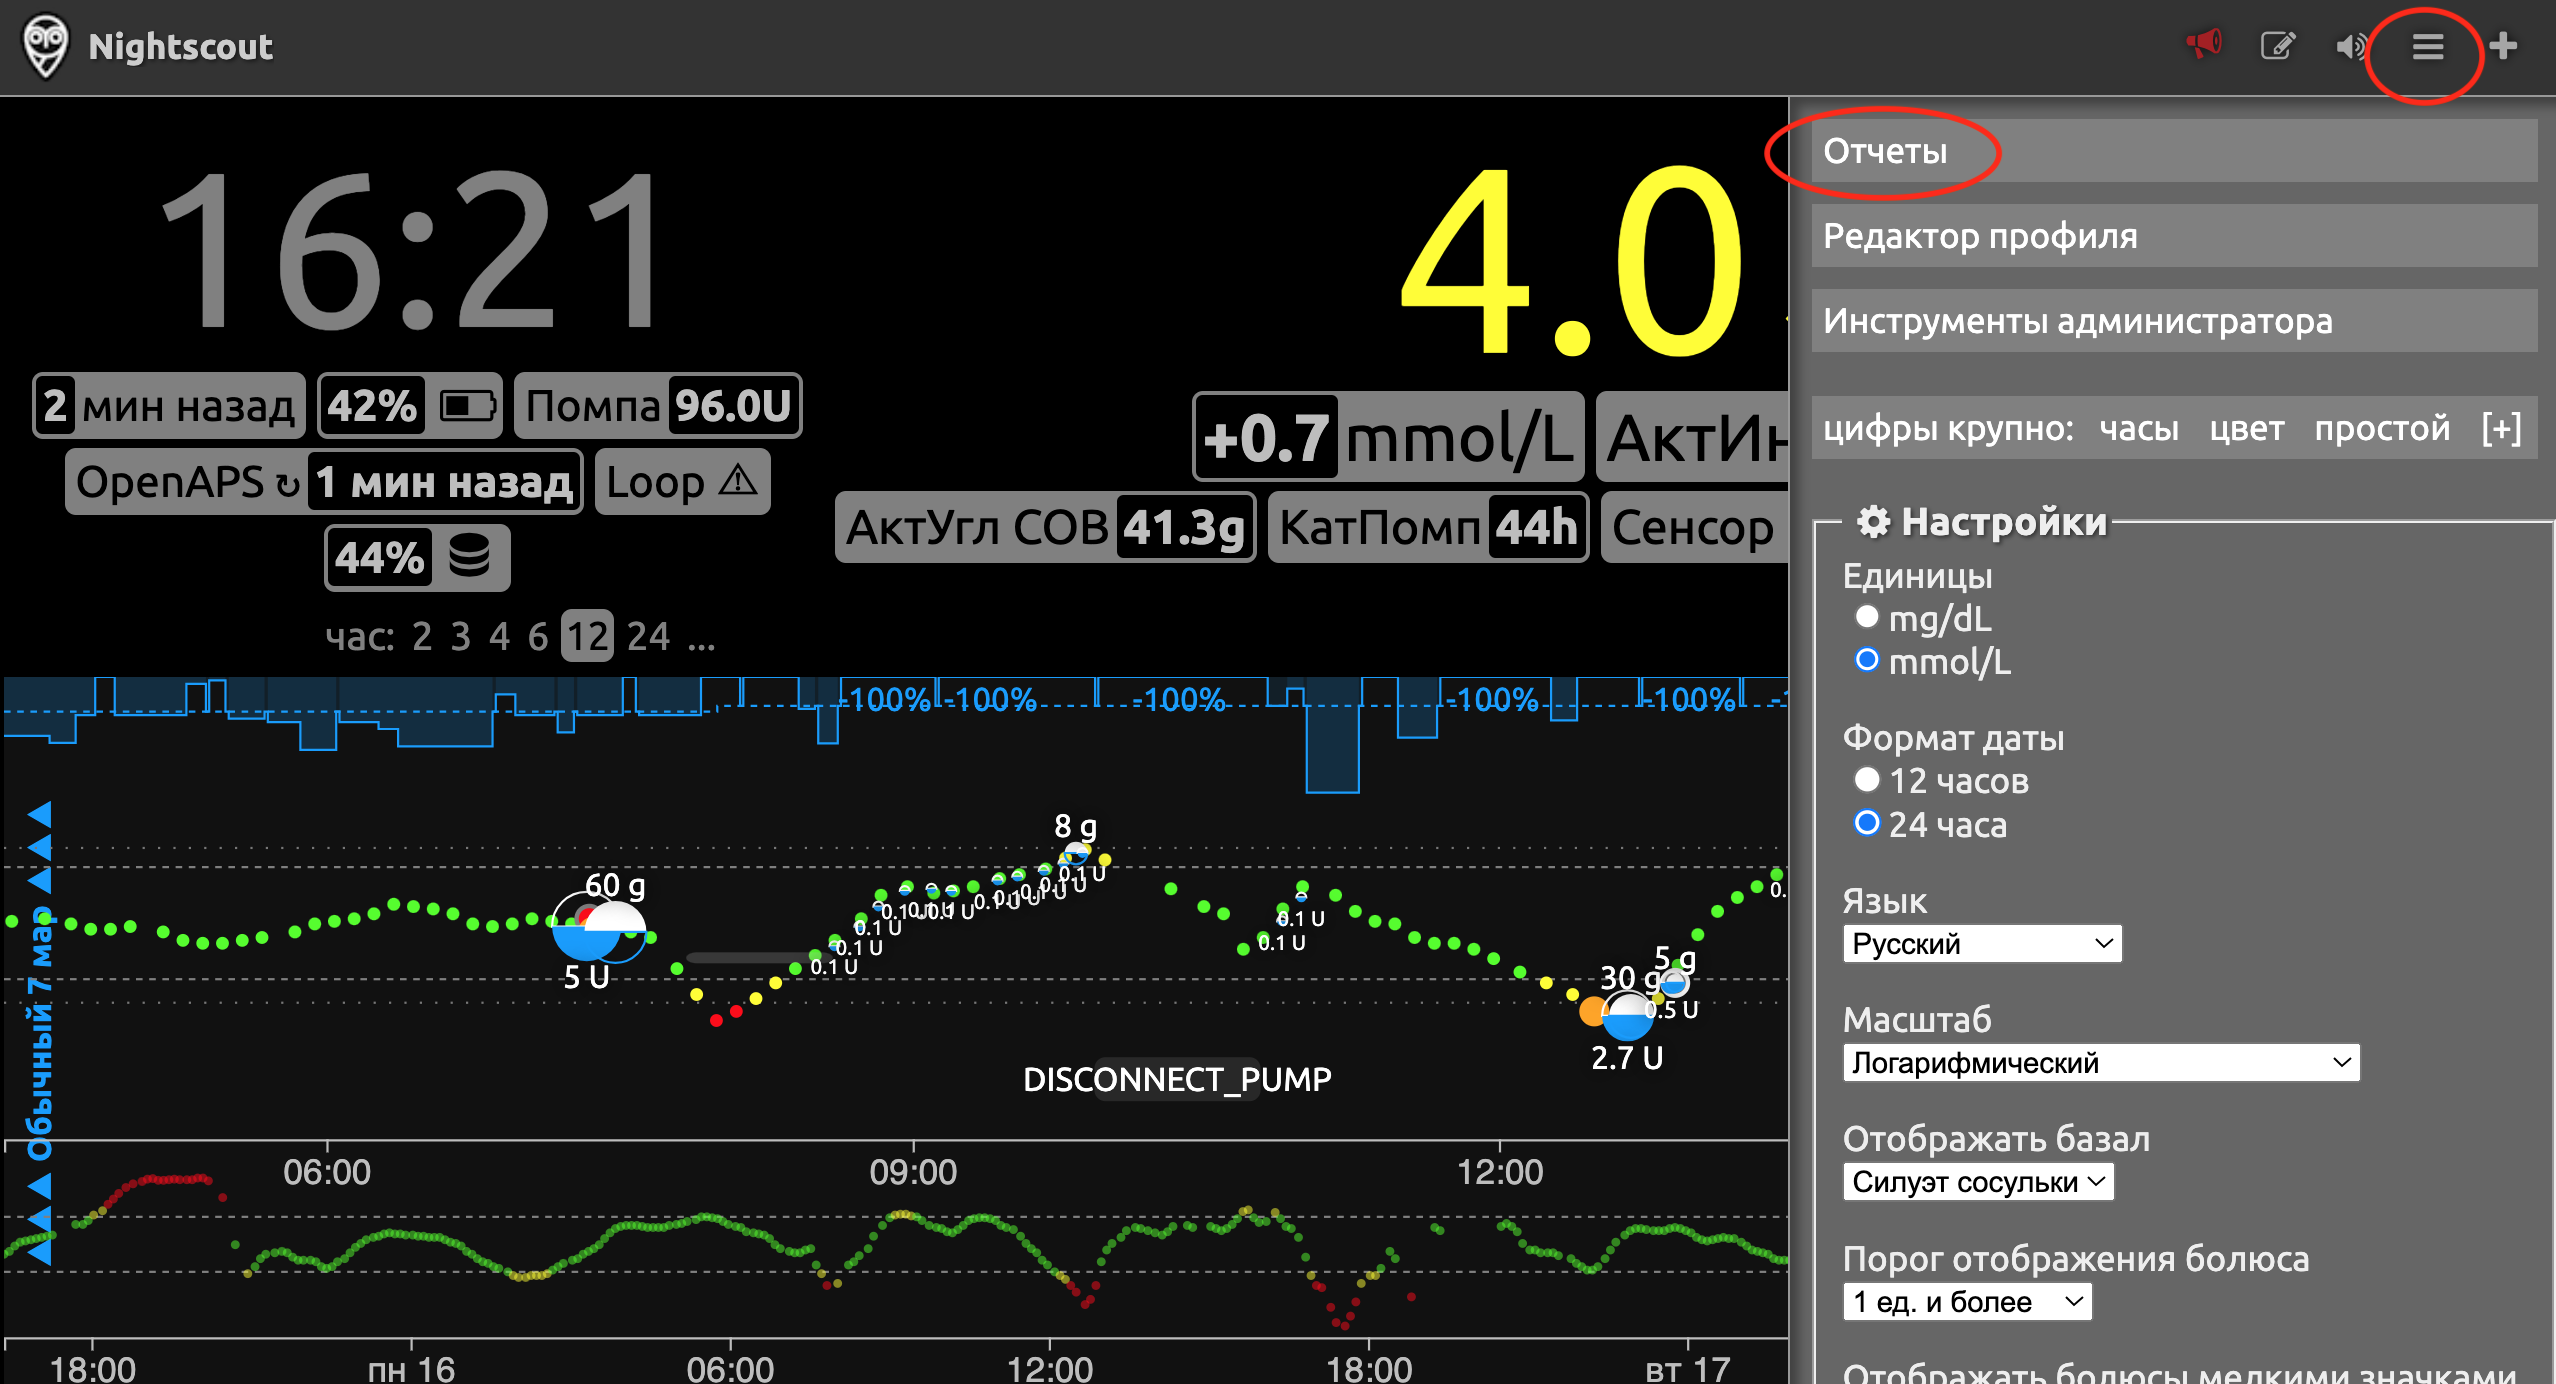The image size is (2556, 1384).
Task: Select mg/dL units radio button
Action: (1866, 616)
